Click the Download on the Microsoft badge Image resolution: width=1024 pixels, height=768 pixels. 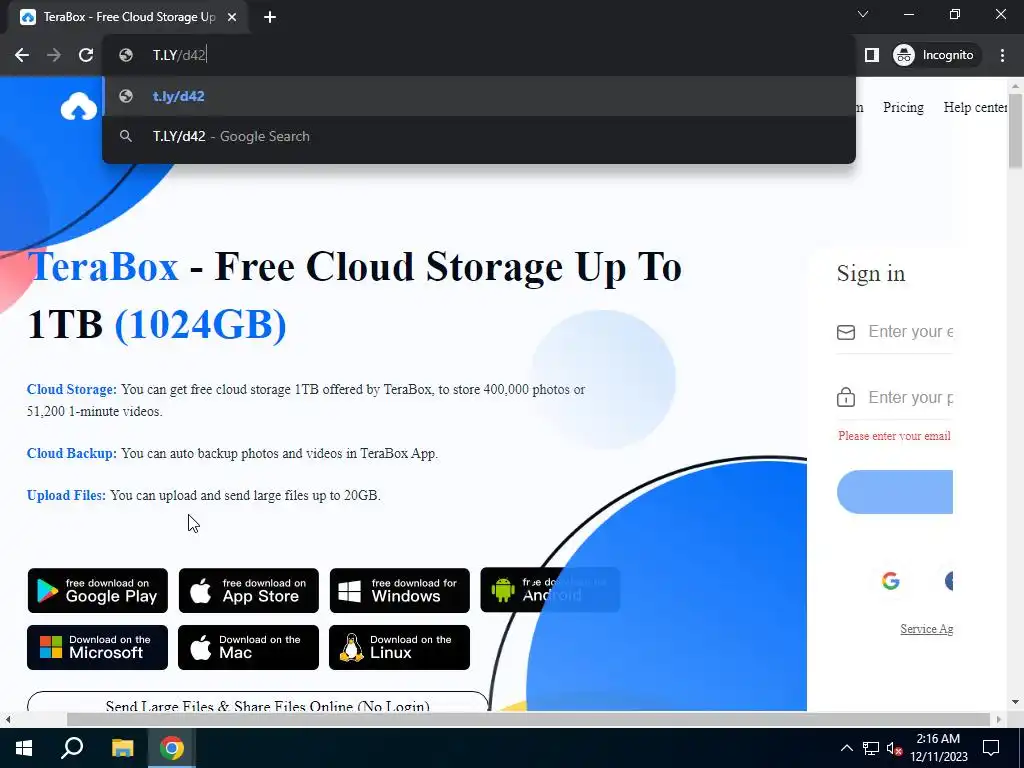pos(97,647)
